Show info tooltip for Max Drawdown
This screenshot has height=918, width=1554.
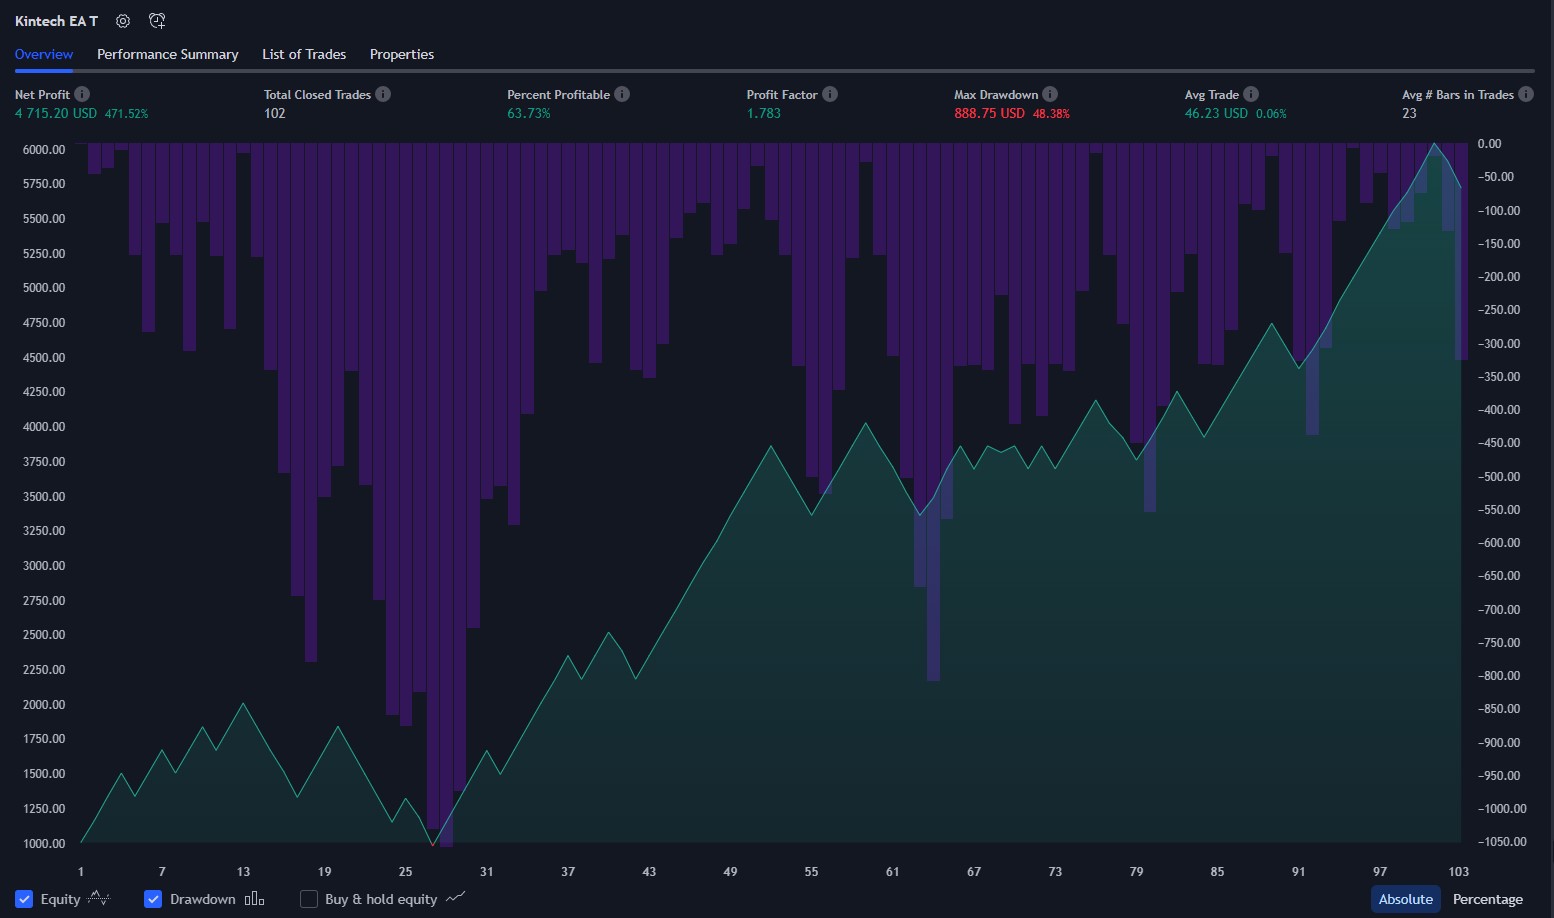coord(1050,94)
